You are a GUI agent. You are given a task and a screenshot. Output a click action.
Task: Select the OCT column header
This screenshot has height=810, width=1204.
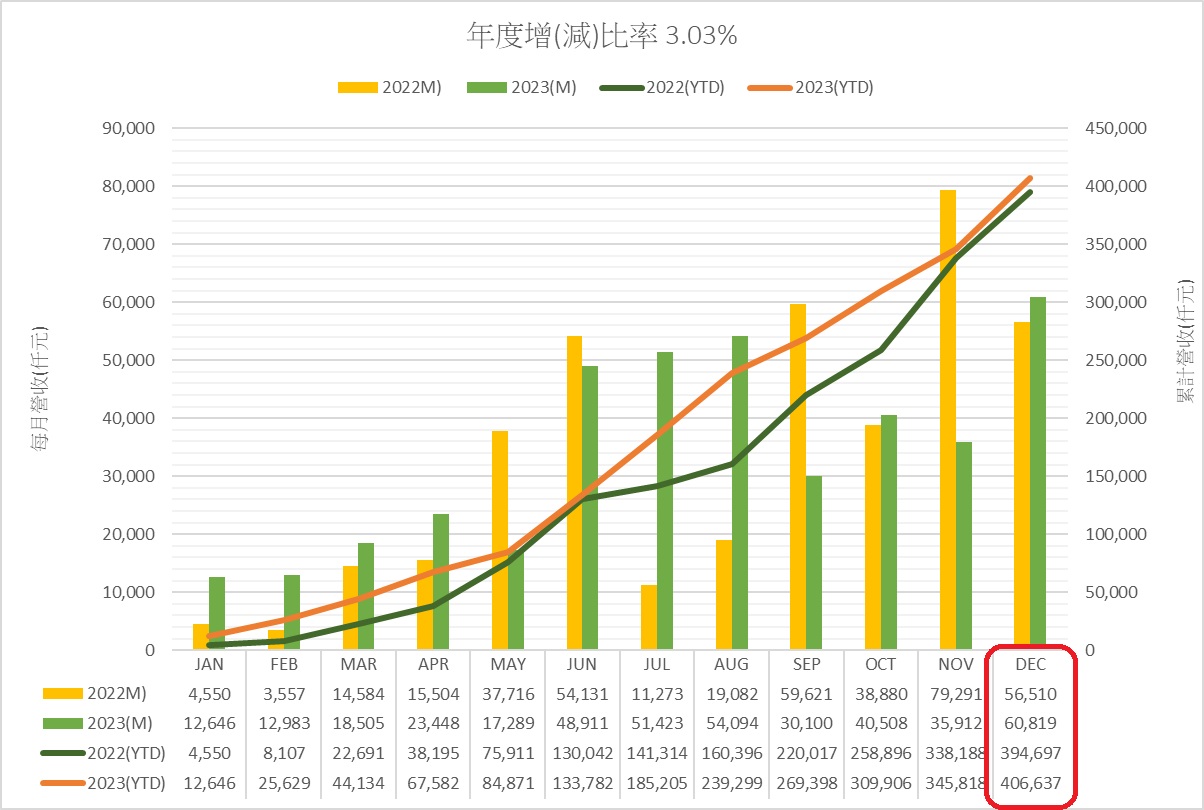[x=880, y=664]
